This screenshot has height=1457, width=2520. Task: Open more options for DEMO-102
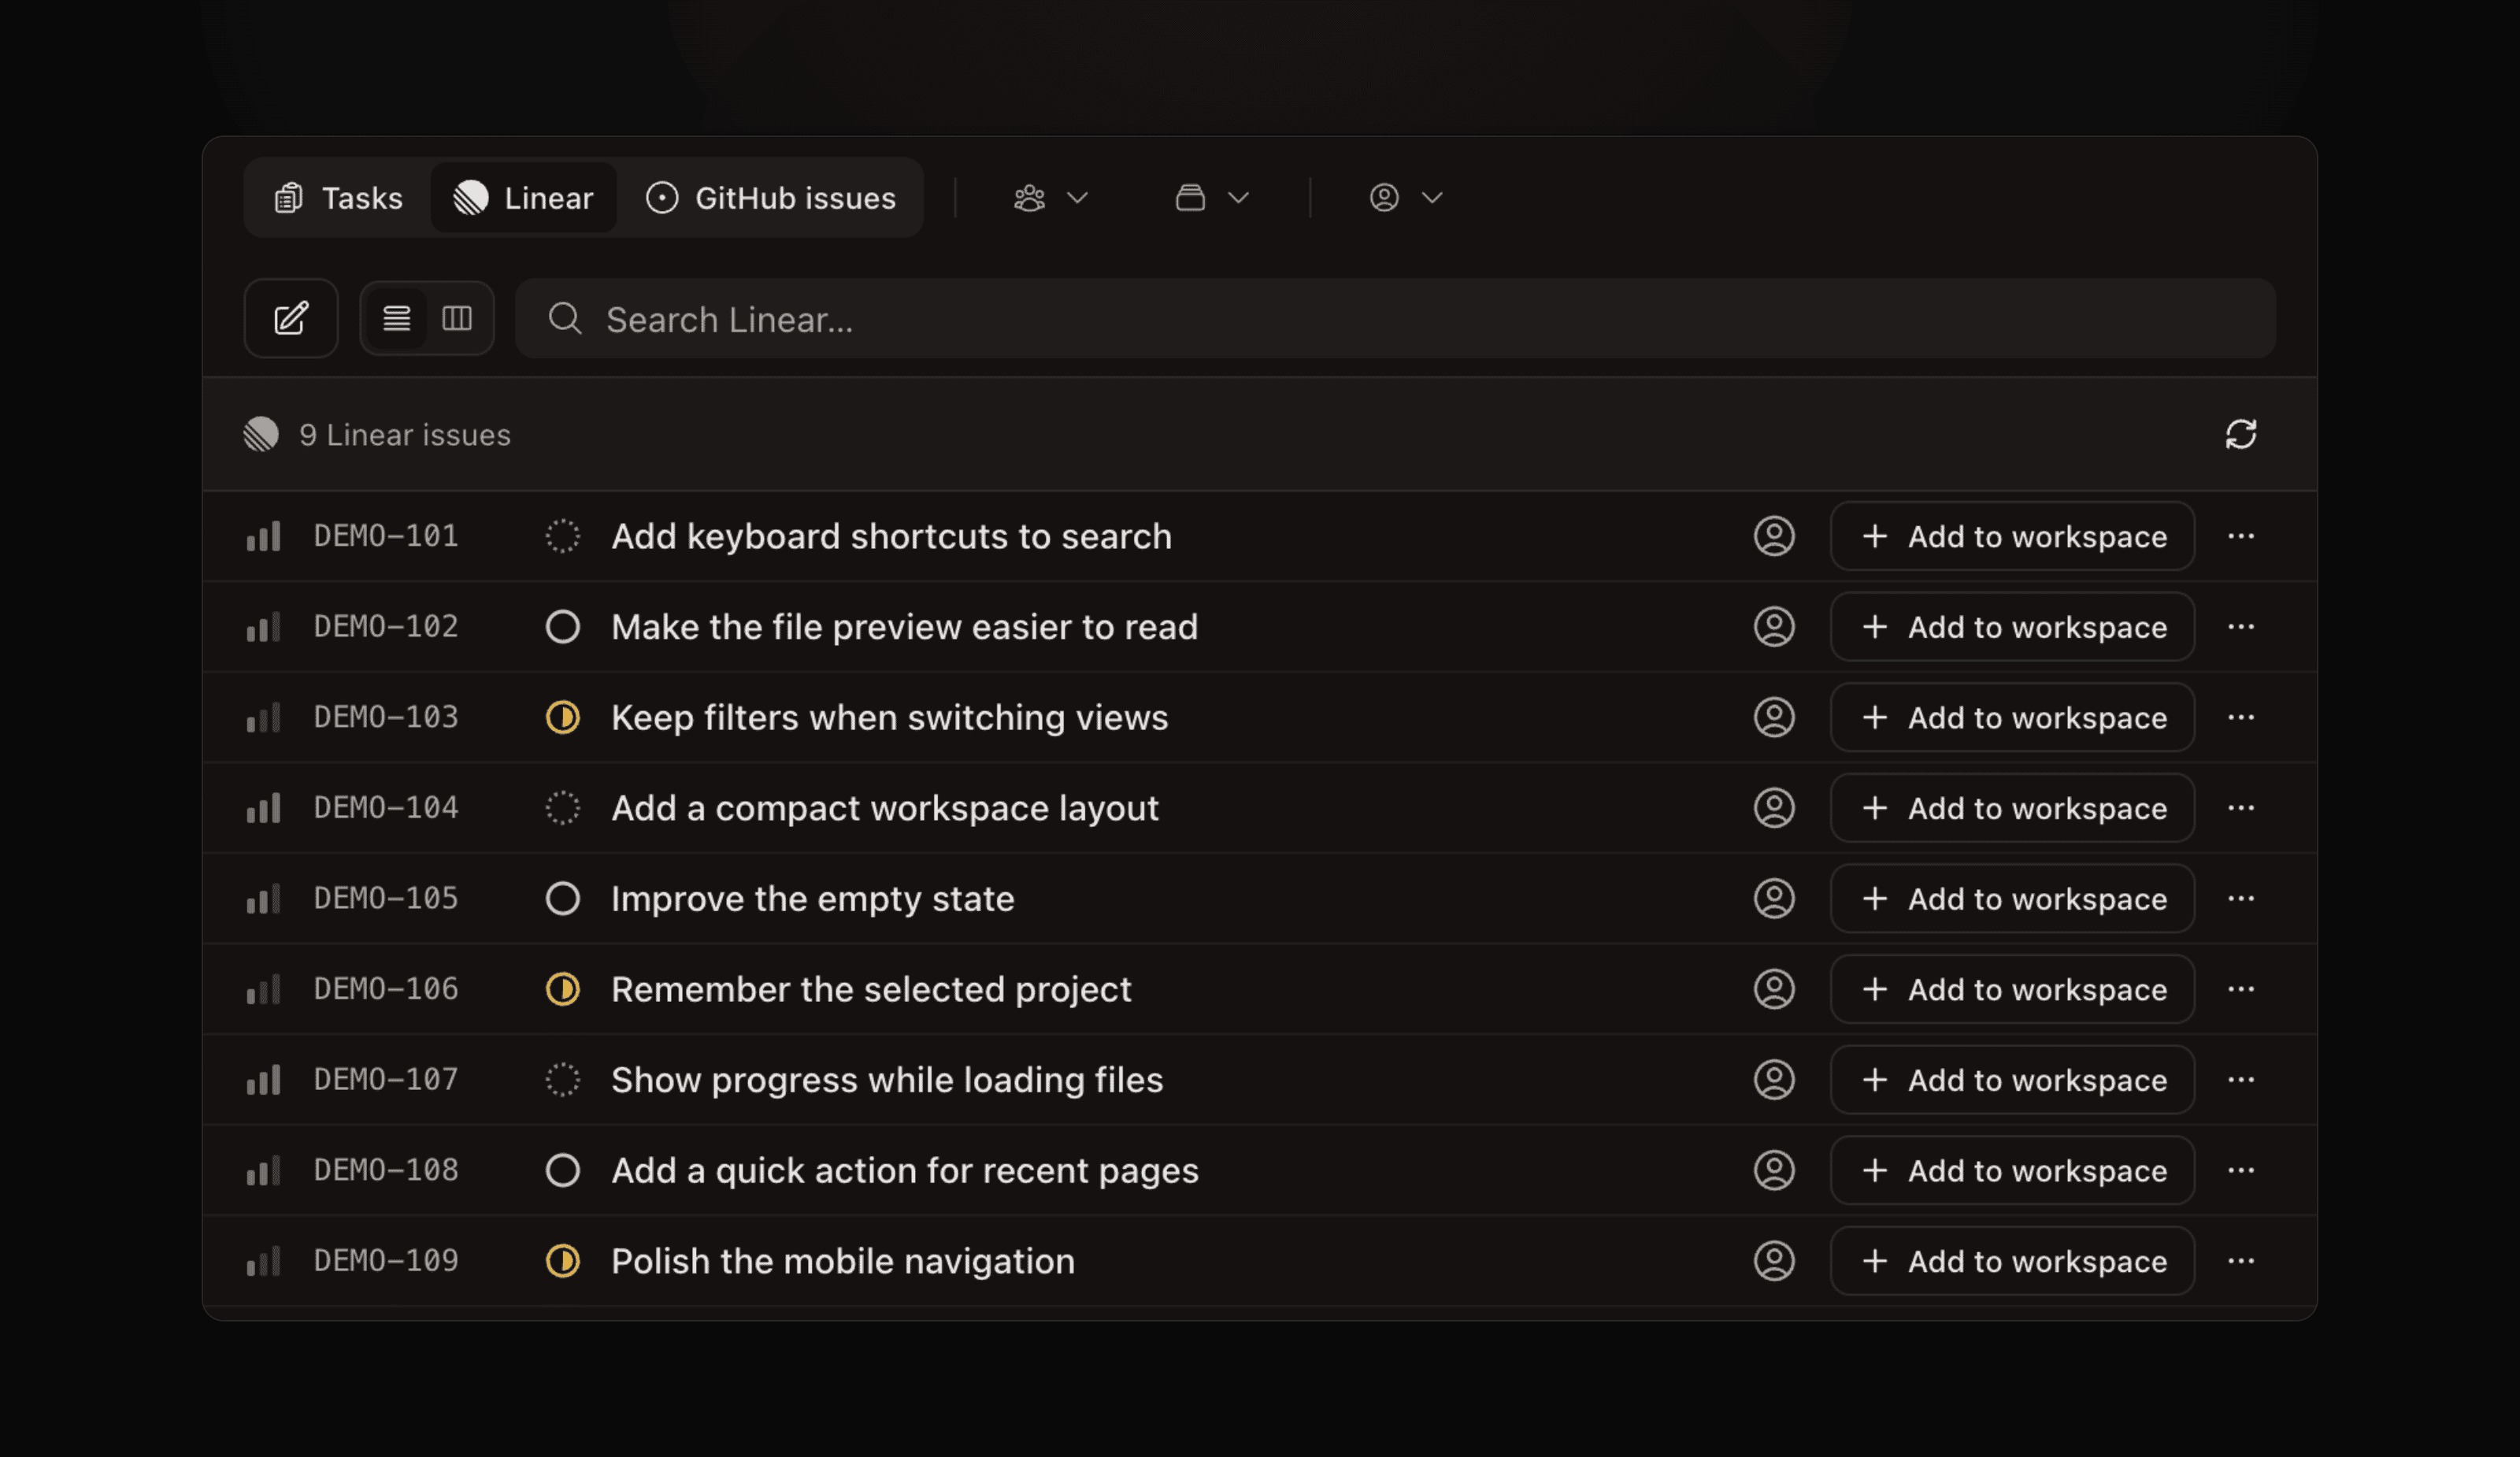click(x=2240, y=627)
